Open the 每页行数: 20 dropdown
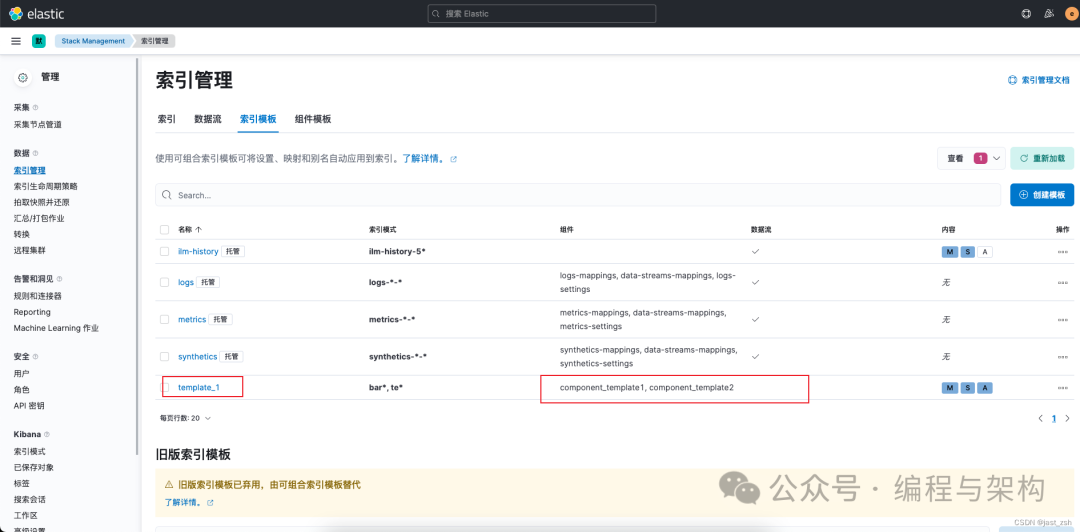 (185, 418)
